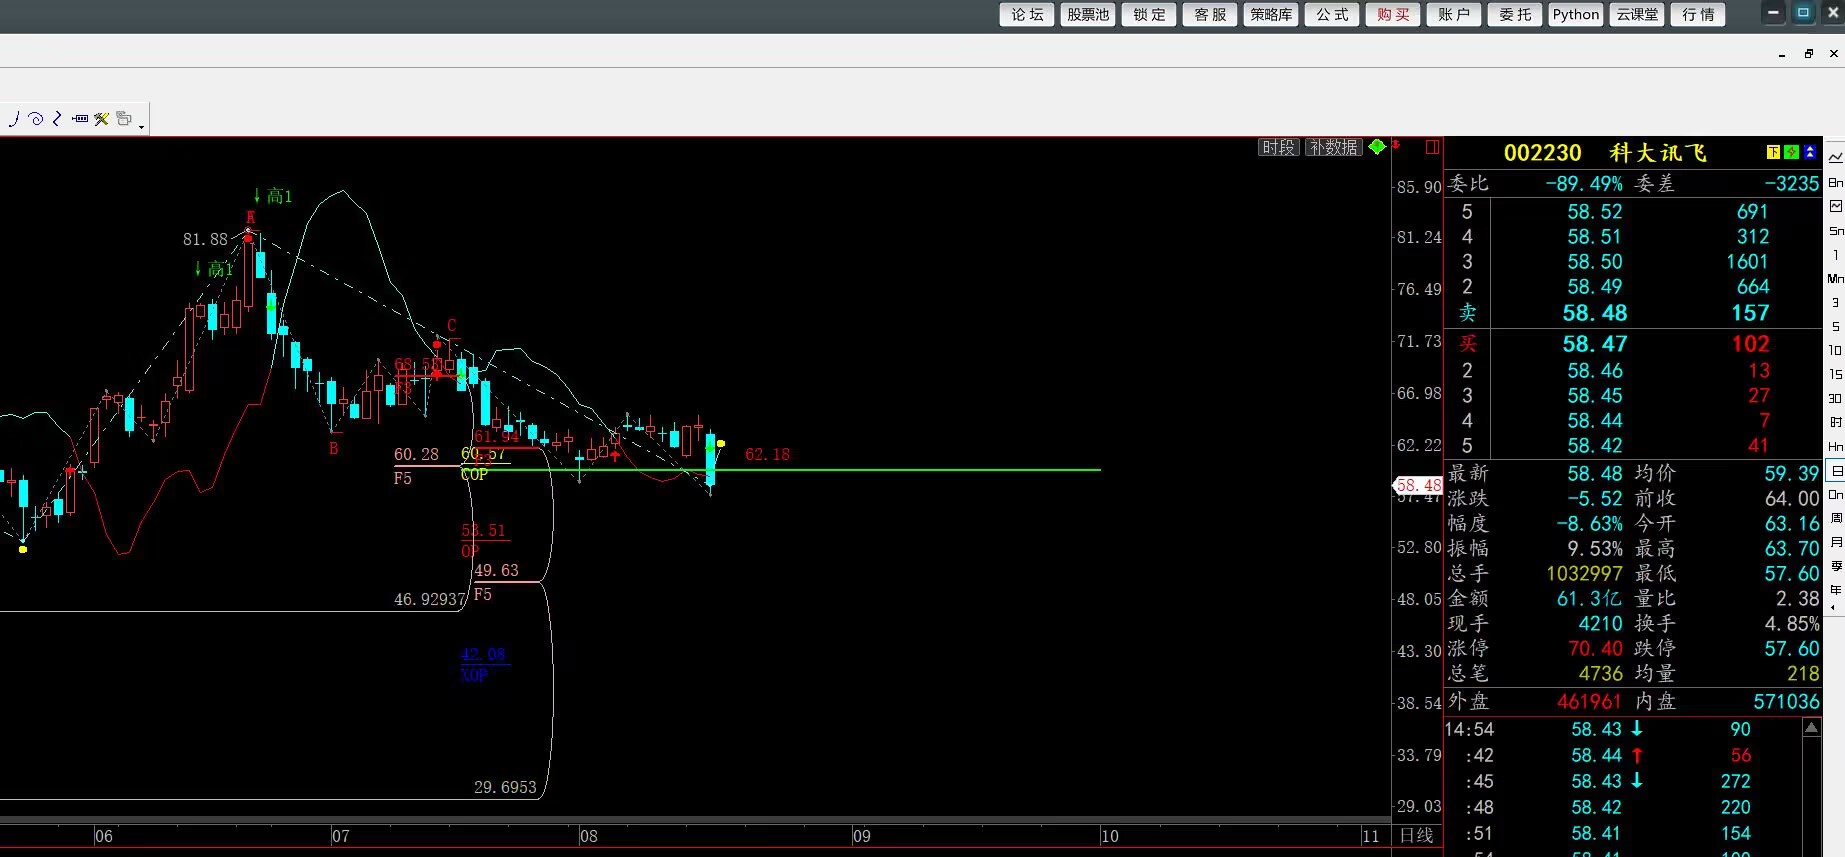
Task: Select the zigzag line drawing tool
Action: (x=57, y=119)
